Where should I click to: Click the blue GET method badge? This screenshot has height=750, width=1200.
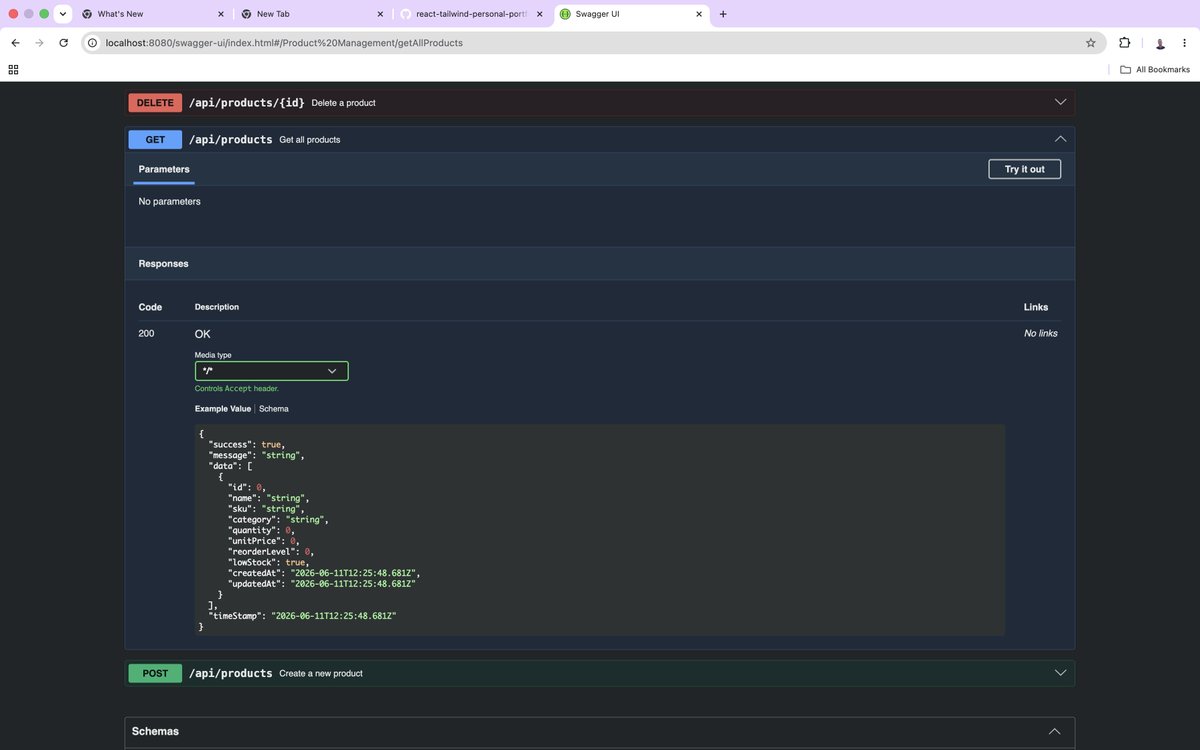[x=155, y=139]
